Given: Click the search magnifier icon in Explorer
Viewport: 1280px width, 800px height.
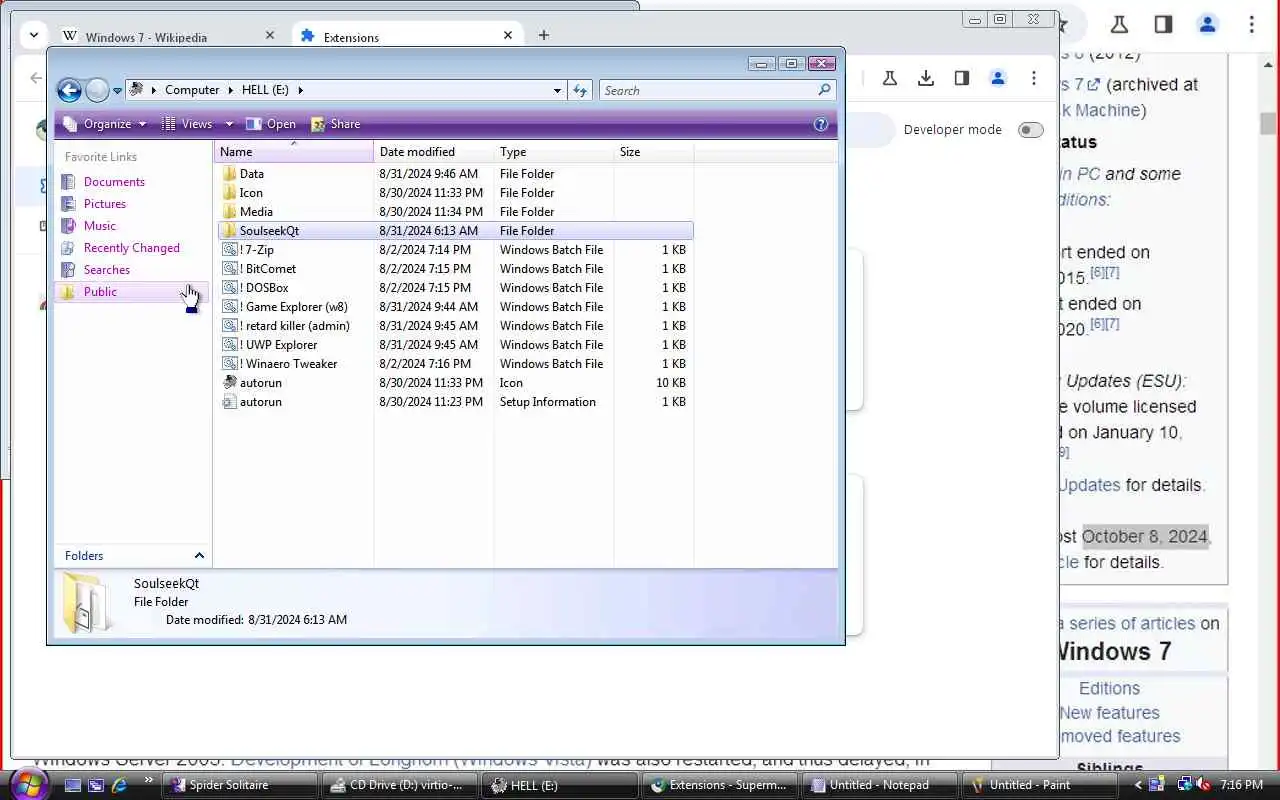Looking at the screenshot, I should (824, 90).
